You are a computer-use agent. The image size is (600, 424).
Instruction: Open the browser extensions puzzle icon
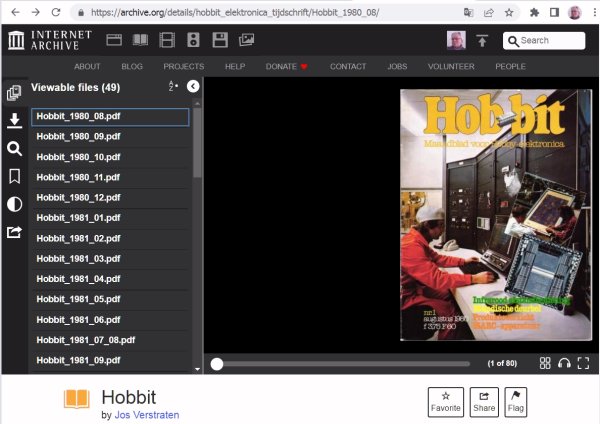pyautogui.click(x=534, y=13)
